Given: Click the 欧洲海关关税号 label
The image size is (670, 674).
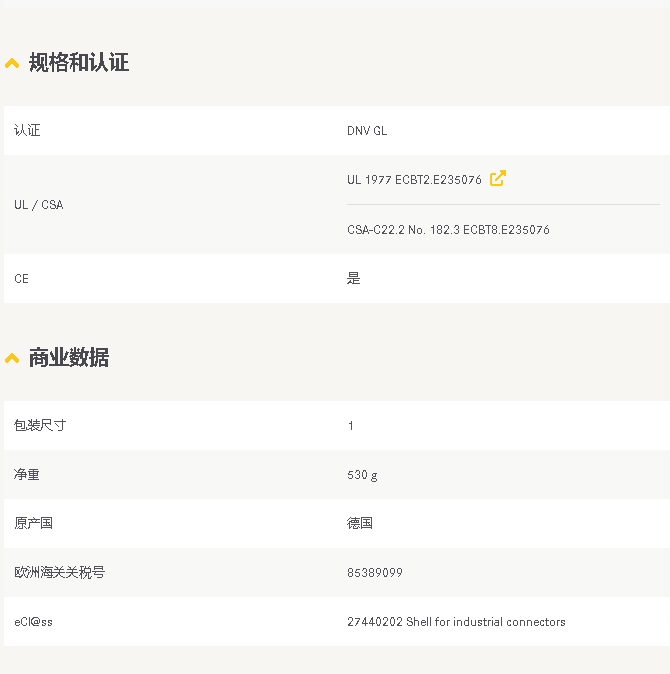Looking at the screenshot, I should coord(59,572).
